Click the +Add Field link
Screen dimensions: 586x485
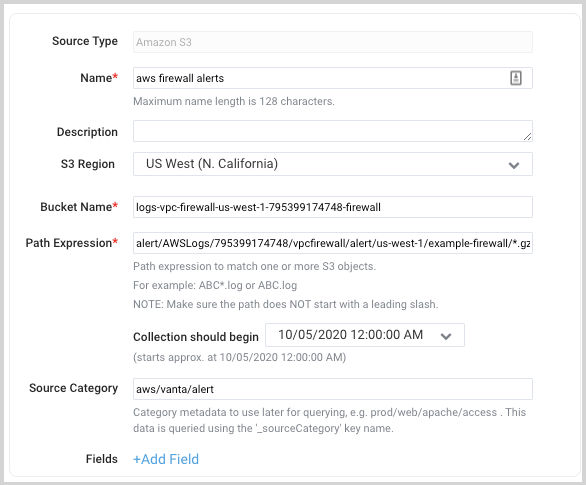(166, 459)
